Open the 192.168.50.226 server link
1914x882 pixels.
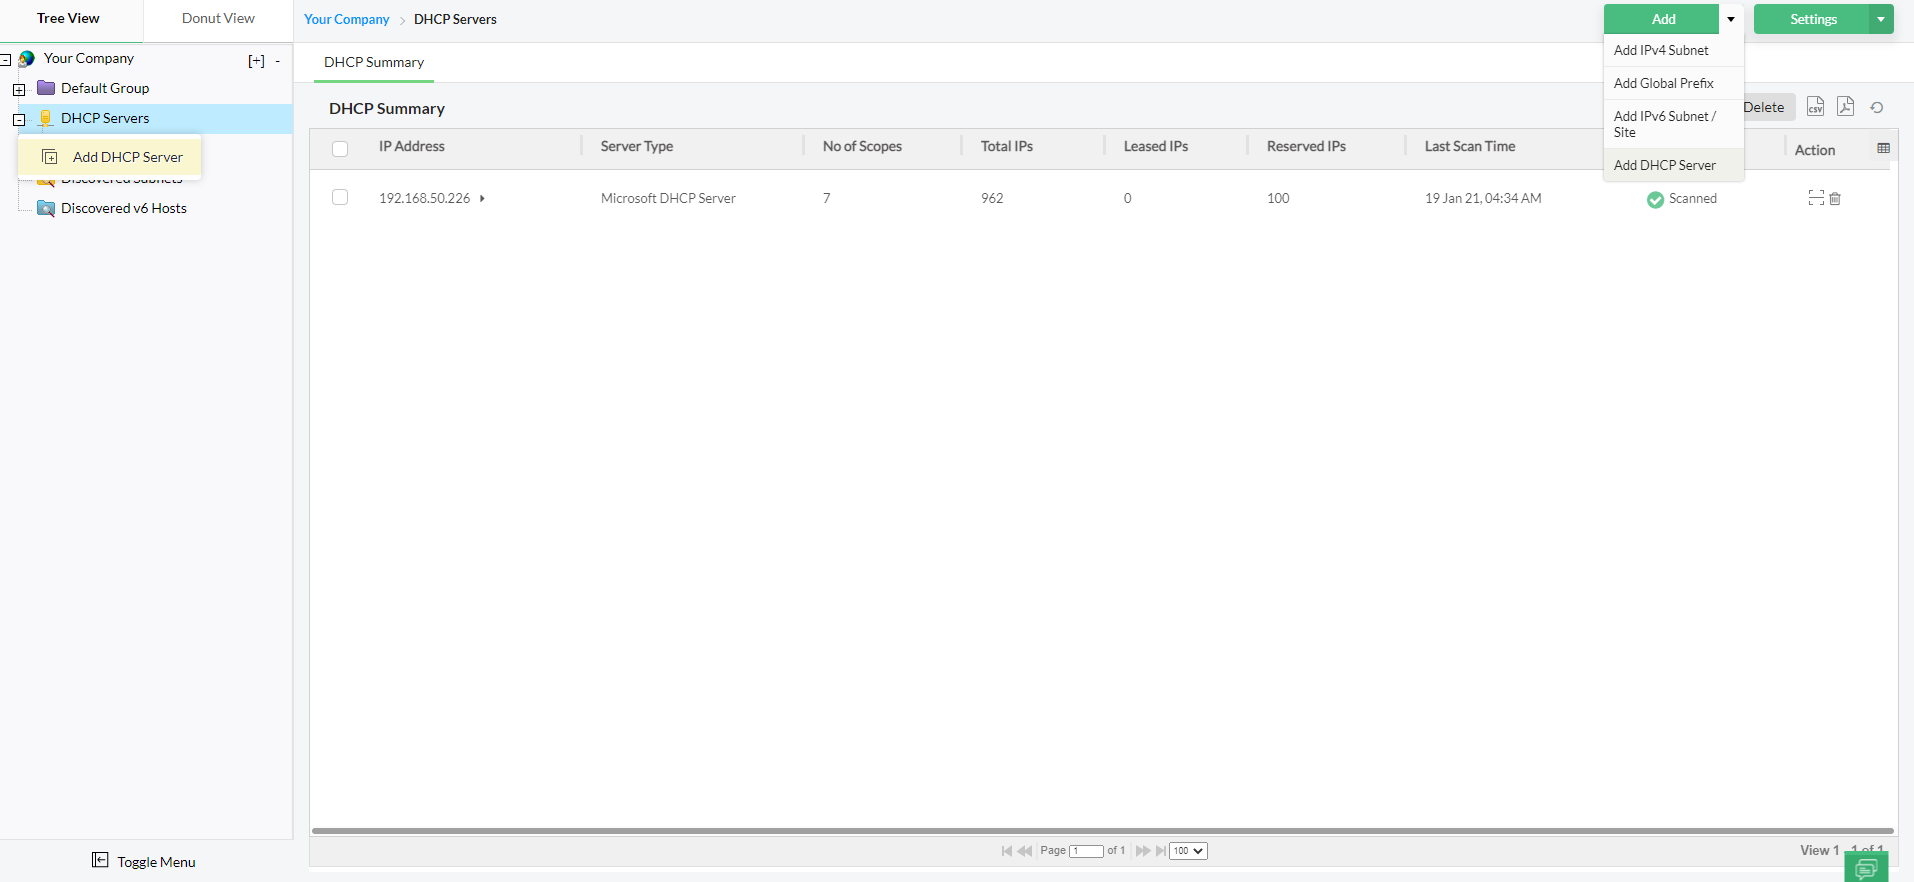(x=424, y=198)
